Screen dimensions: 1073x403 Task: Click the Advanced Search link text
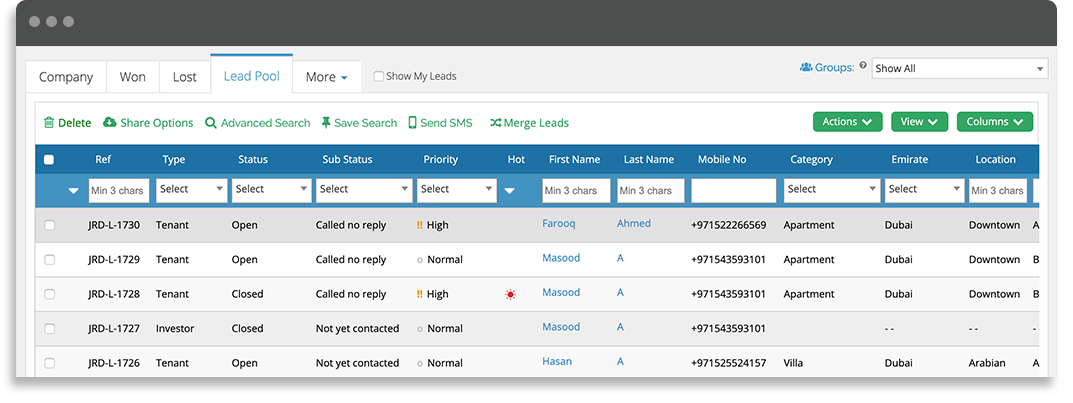[266, 123]
